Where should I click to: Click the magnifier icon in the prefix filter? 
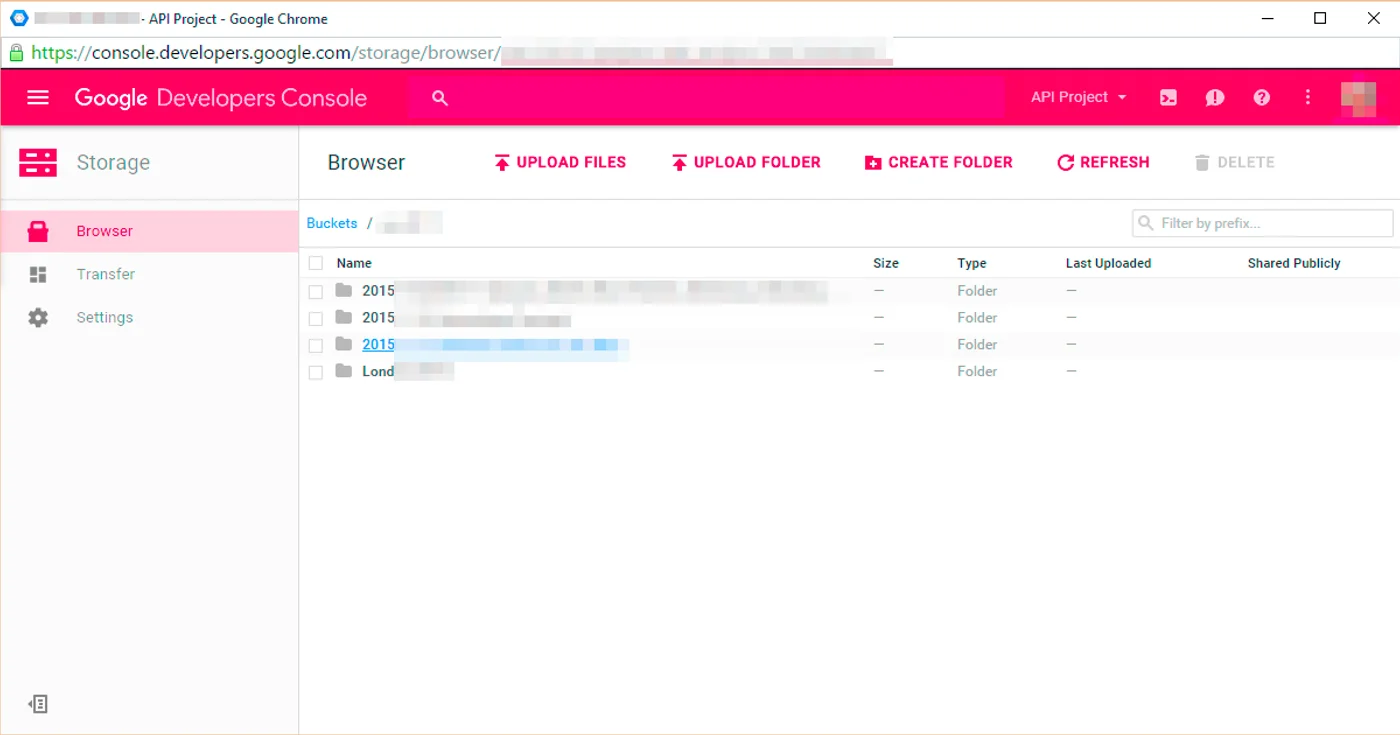(1146, 223)
